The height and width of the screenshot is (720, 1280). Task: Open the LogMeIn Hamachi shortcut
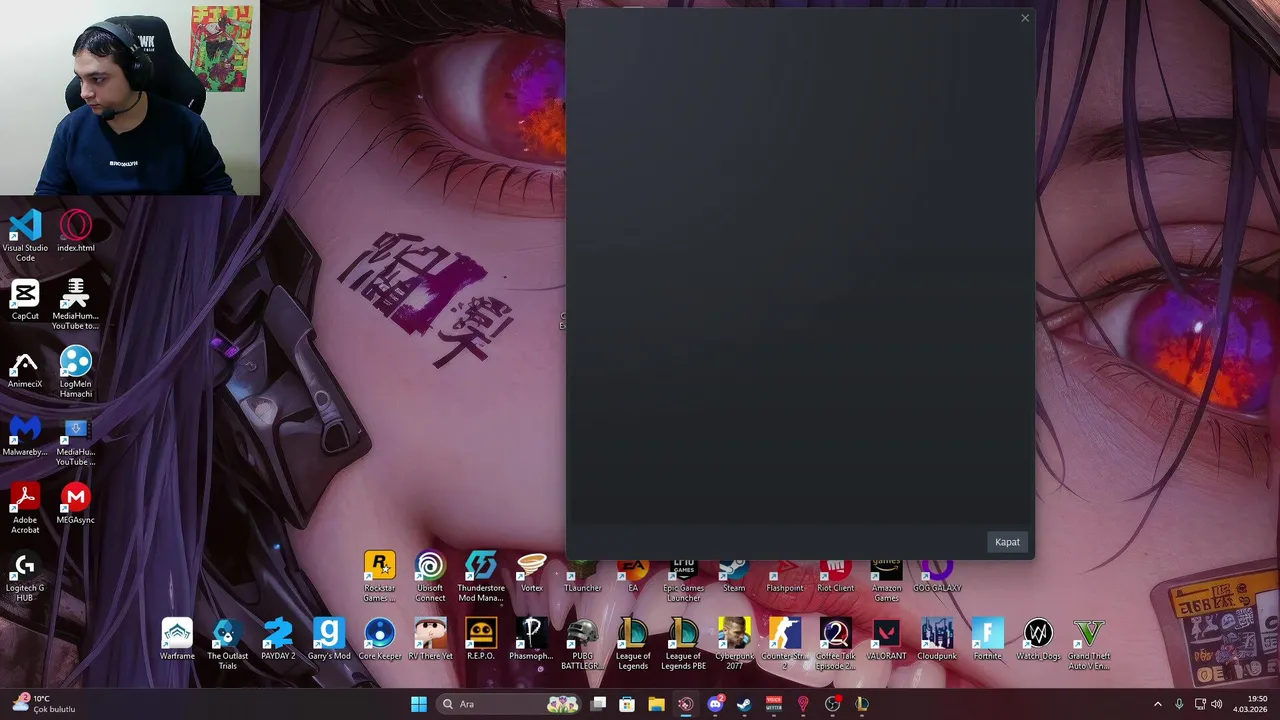(x=76, y=372)
